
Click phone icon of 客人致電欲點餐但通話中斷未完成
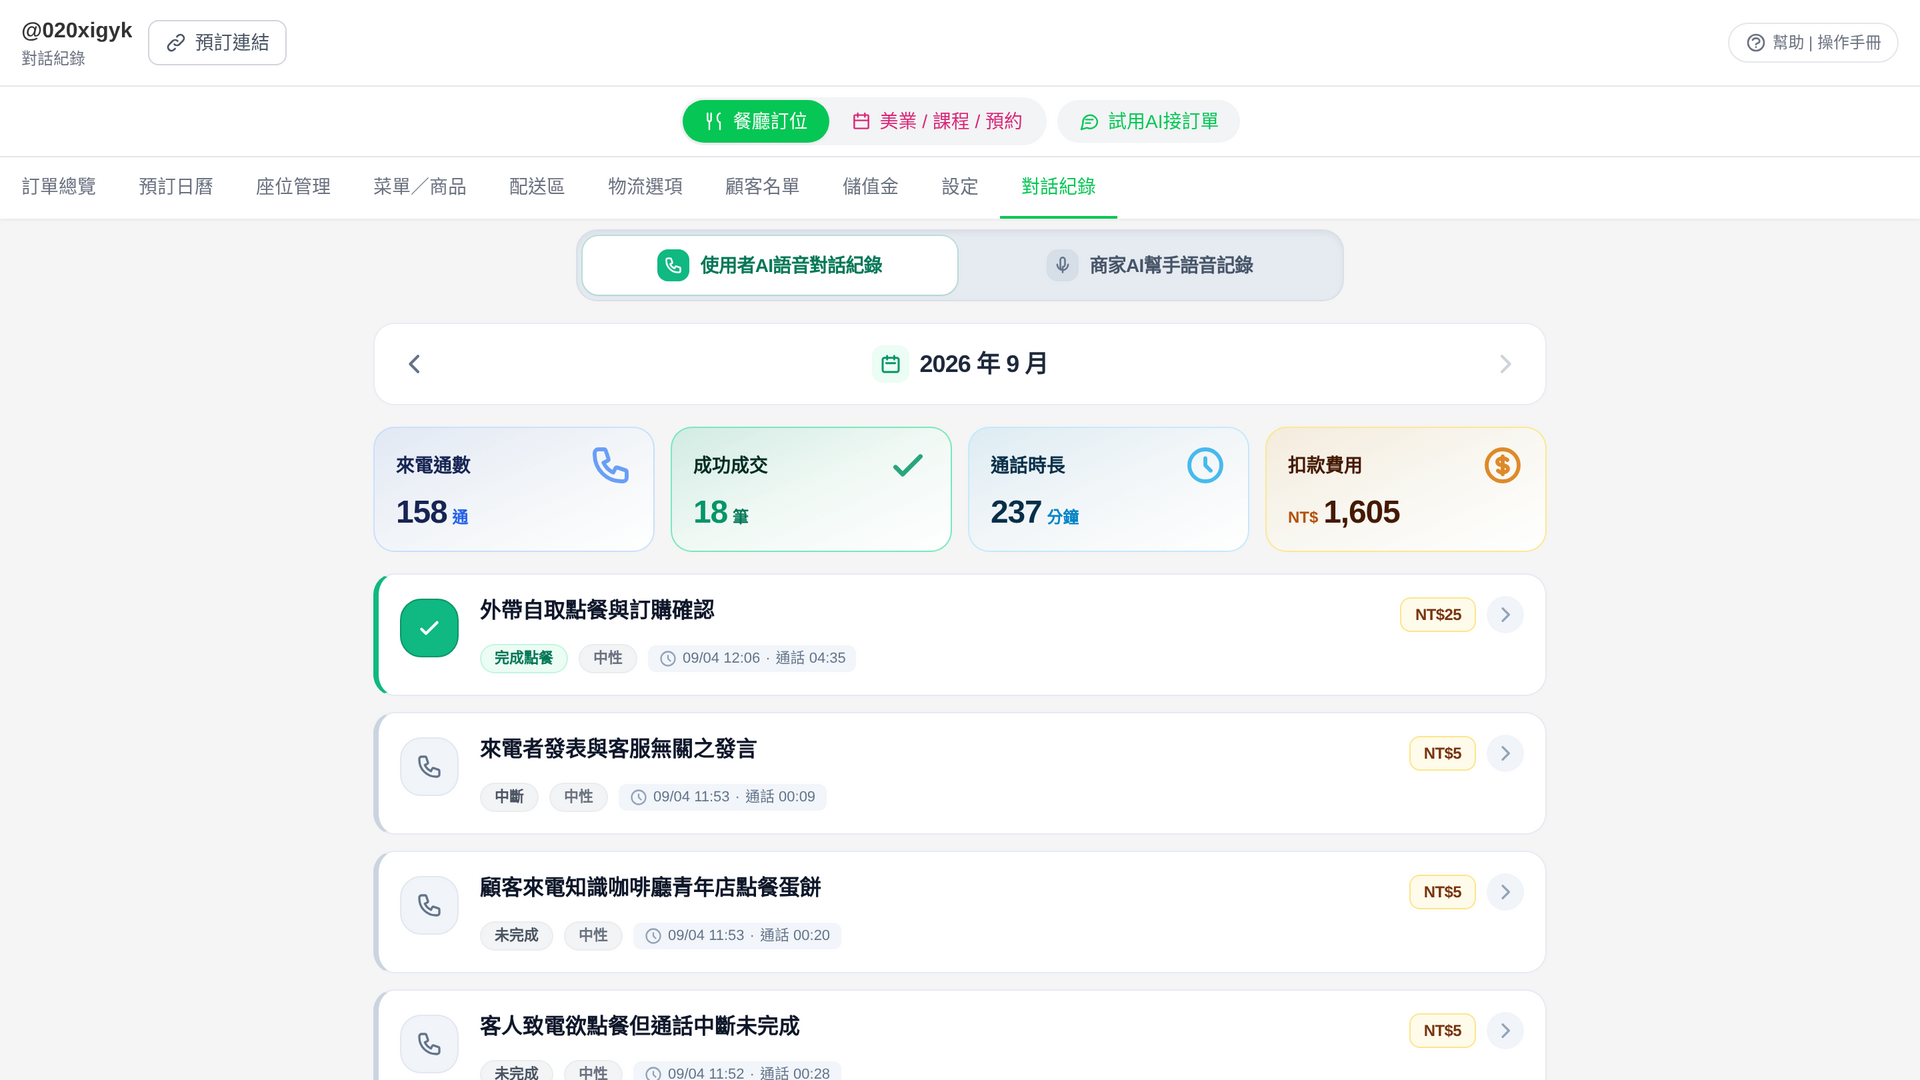[429, 1044]
